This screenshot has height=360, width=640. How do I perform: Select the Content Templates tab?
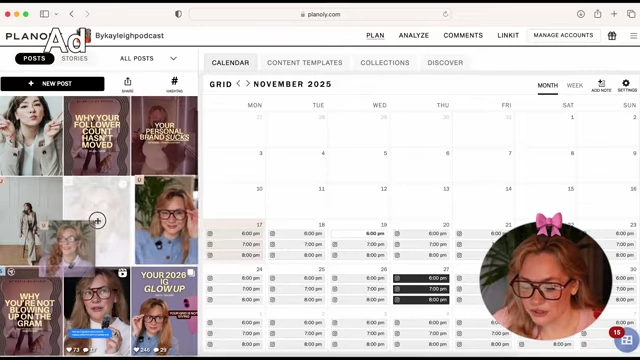pyautogui.click(x=304, y=62)
